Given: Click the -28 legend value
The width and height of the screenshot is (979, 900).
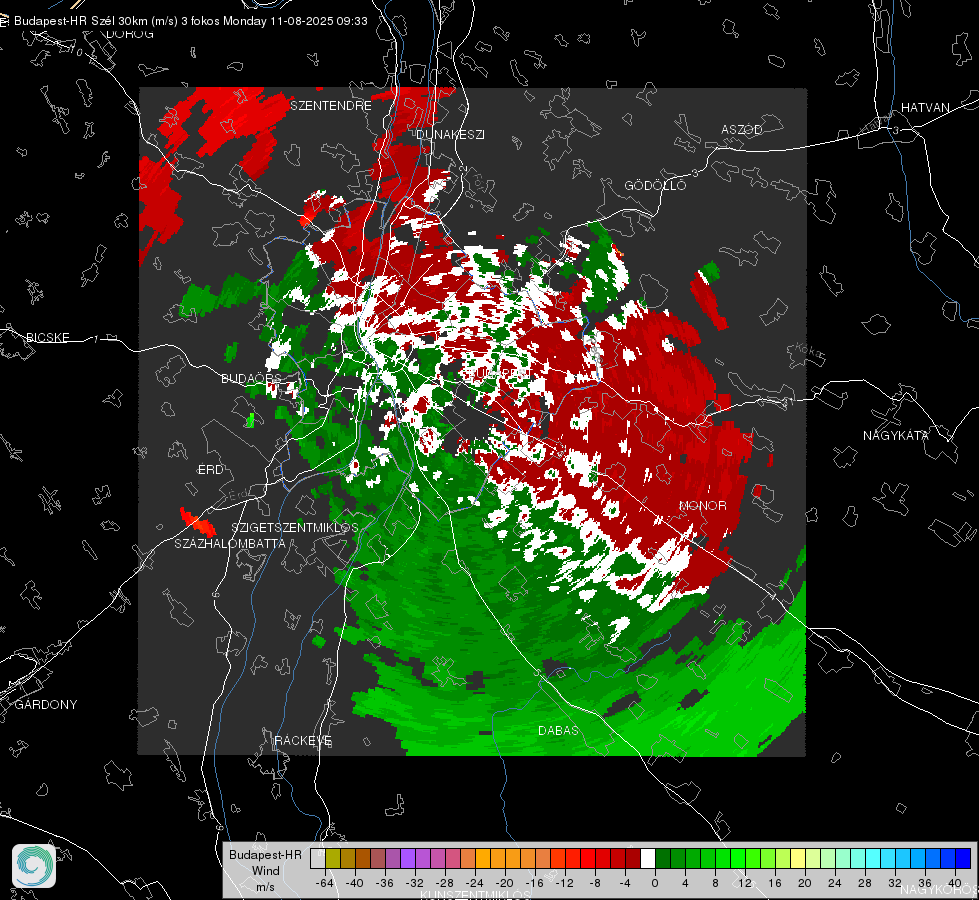Looking at the screenshot, I should (445, 883).
